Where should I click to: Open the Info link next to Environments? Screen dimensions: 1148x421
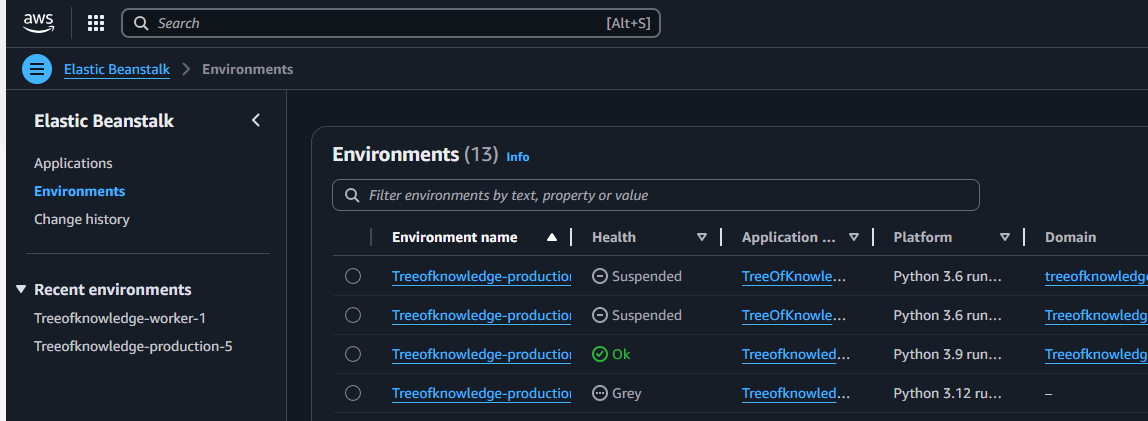pyautogui.click(x=518, y=157)
